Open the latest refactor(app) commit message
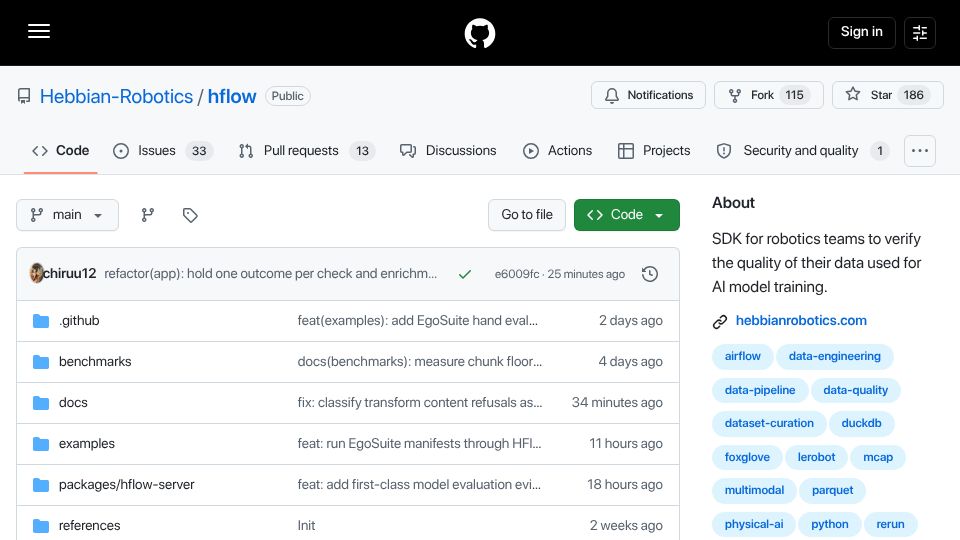This screenshot has height=540, width=960. click(270, 274)
